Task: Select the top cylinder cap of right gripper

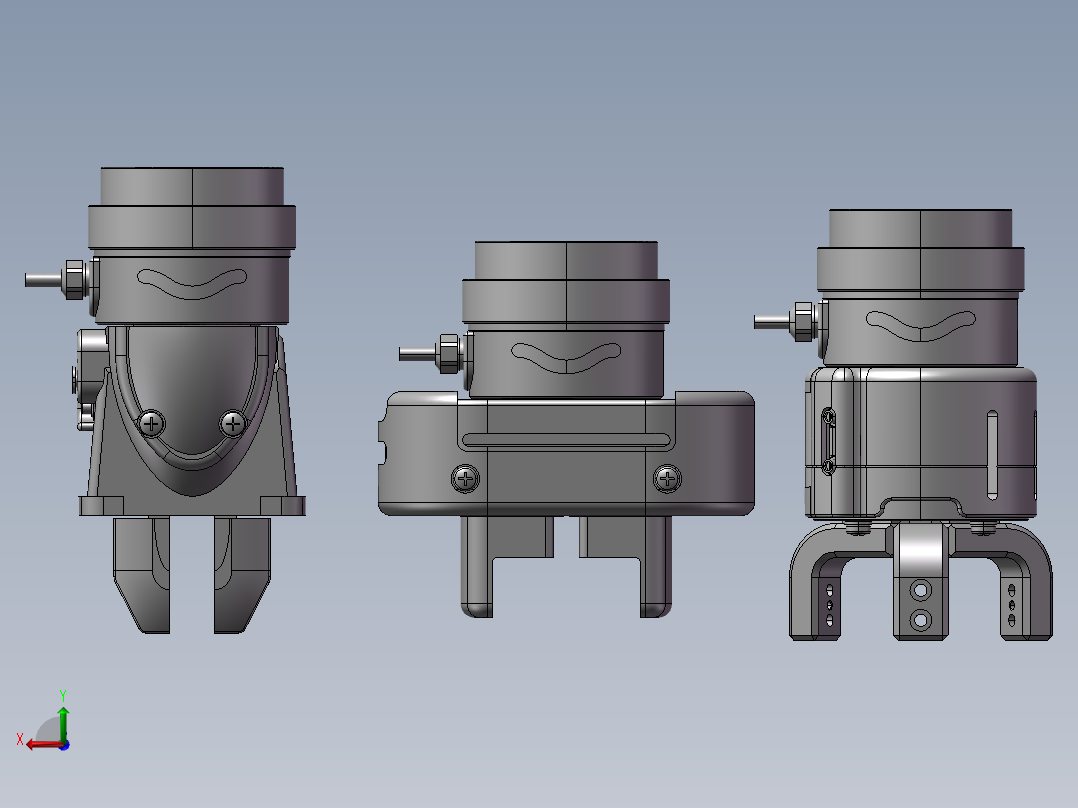Action: tap(921, 228)
